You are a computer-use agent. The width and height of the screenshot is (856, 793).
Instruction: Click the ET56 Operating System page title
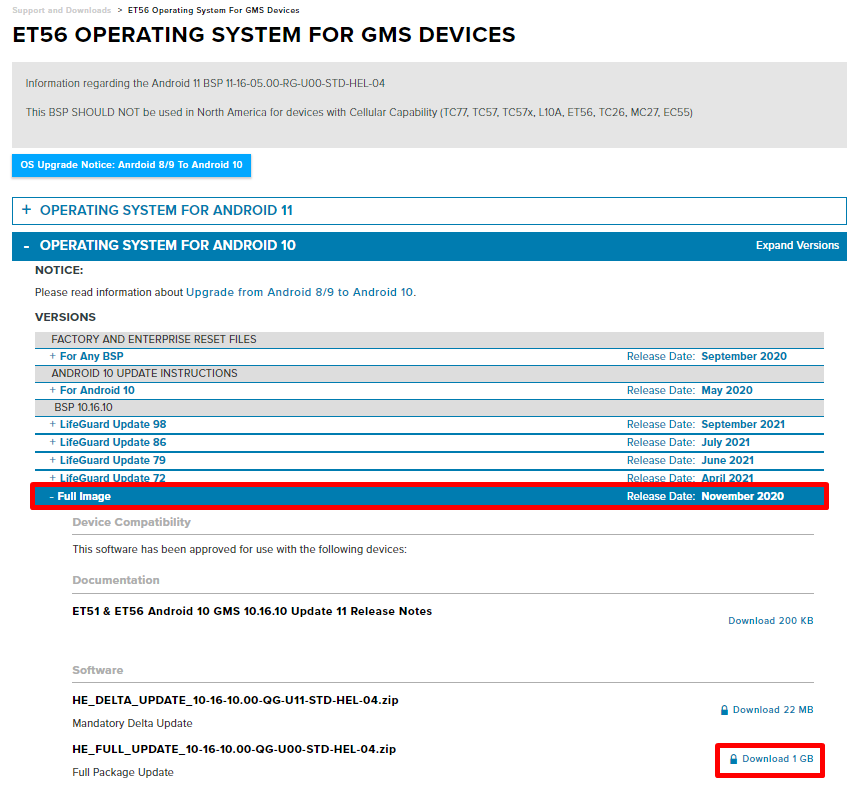coord(264,35)
